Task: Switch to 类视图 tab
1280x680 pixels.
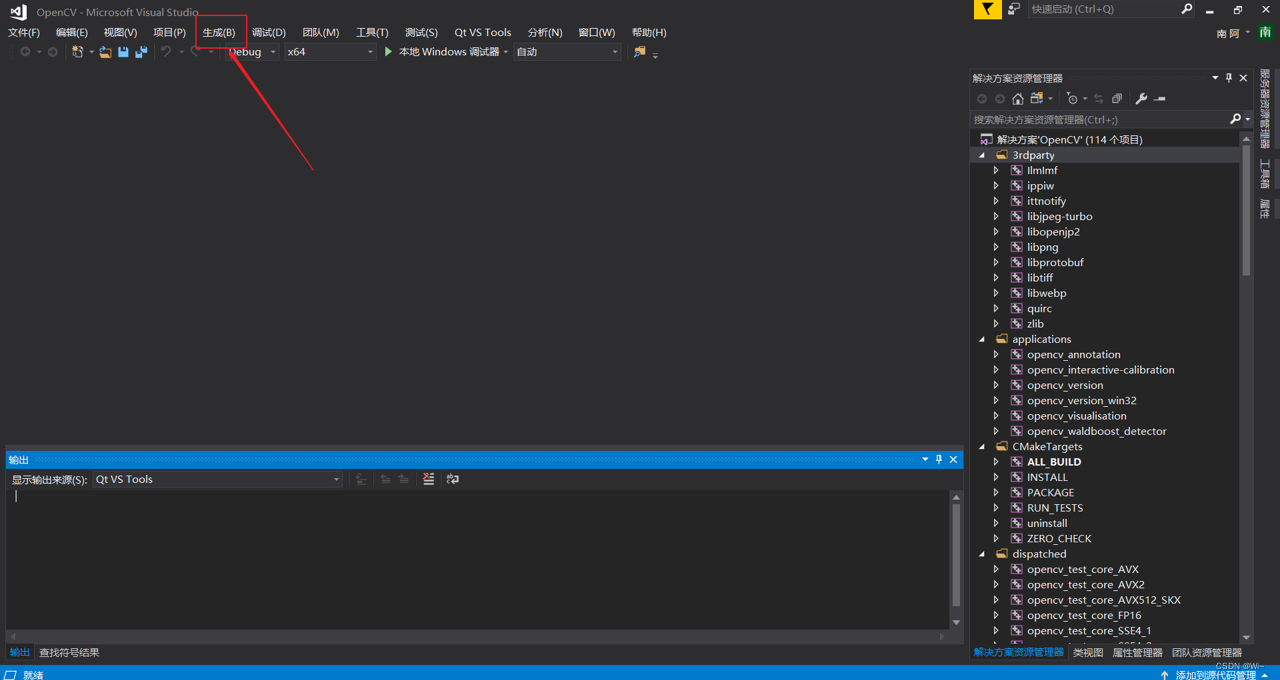Action: 1088,653
